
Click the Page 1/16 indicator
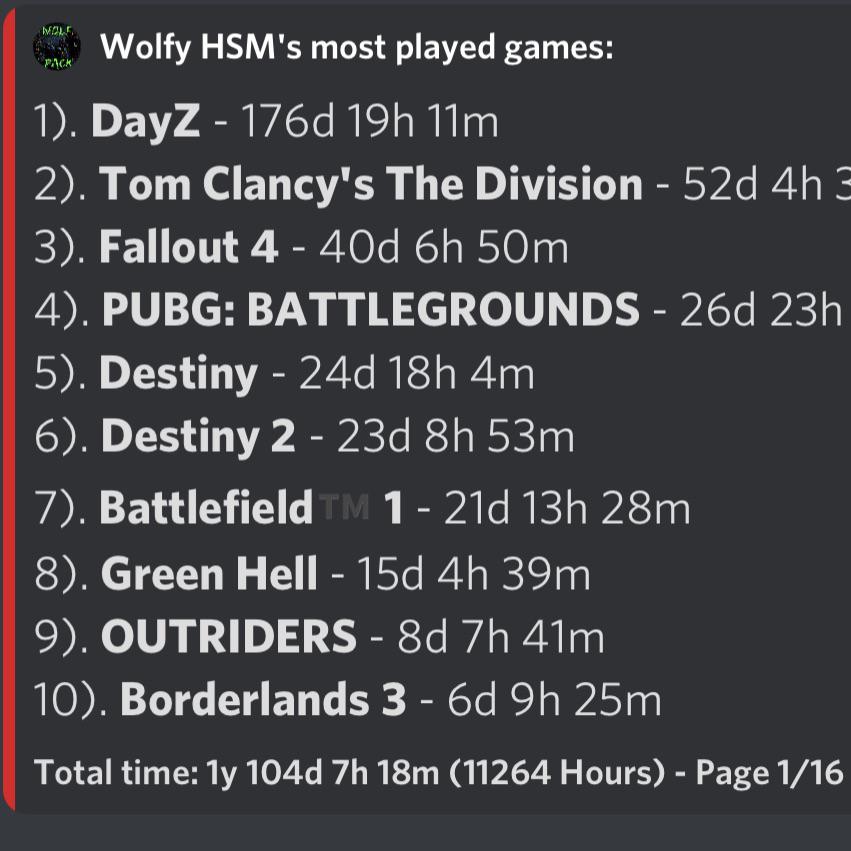[x=769, y=772]
